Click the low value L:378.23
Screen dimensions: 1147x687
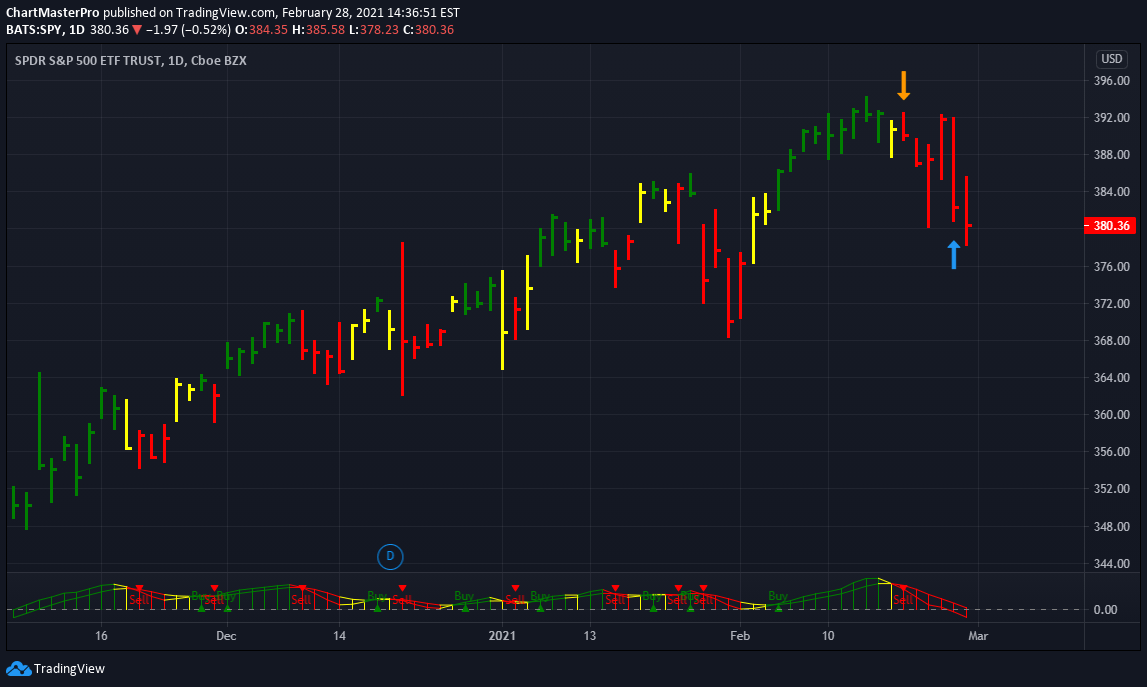pos(373,30)
